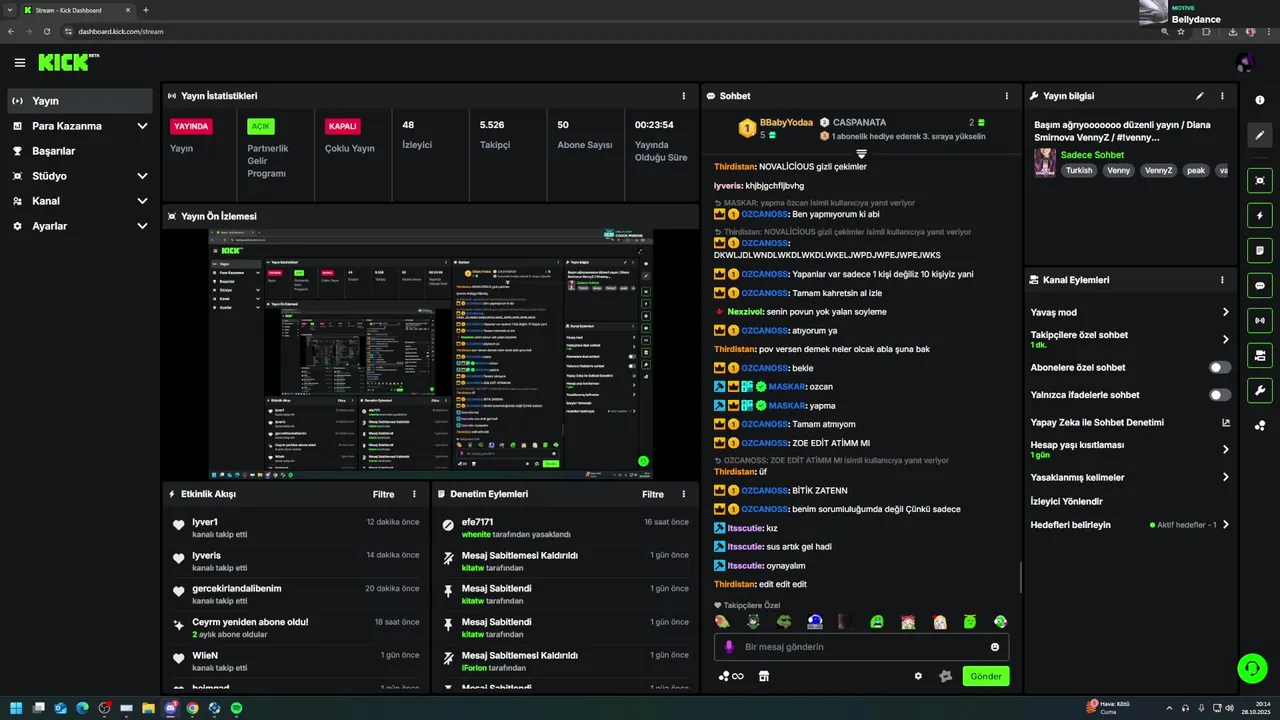Select Yayın in the sidebar
The width and height of the screenshot is (1280, 720).
tap(80, 101)
